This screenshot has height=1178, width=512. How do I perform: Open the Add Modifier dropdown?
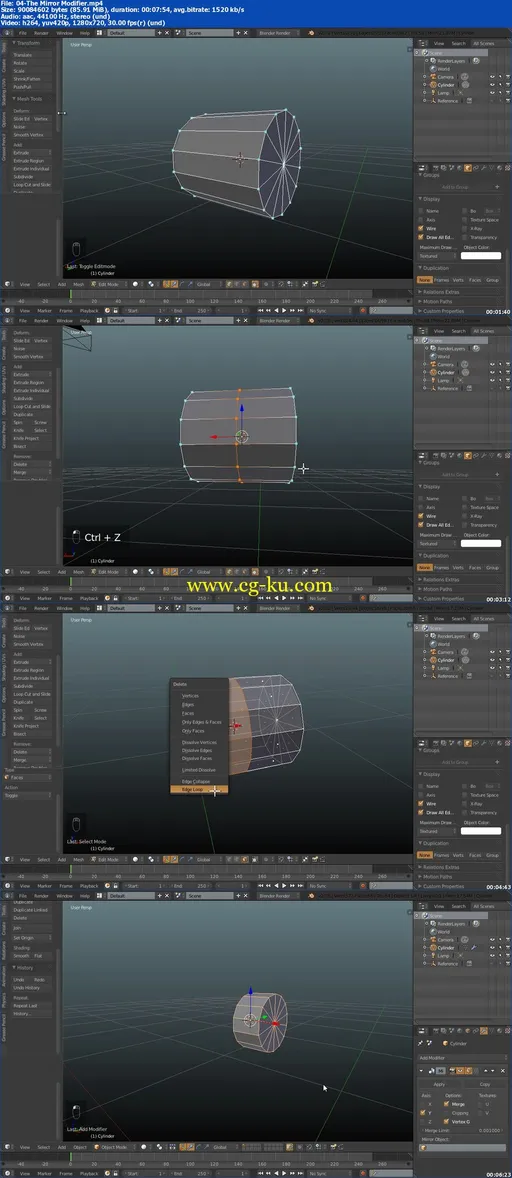point(463,1058)
